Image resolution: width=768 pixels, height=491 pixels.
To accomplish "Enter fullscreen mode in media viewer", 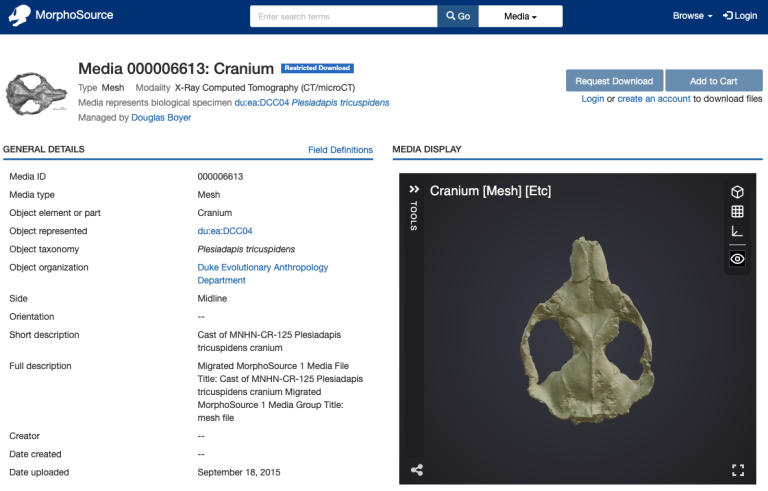I will [738, 469].
